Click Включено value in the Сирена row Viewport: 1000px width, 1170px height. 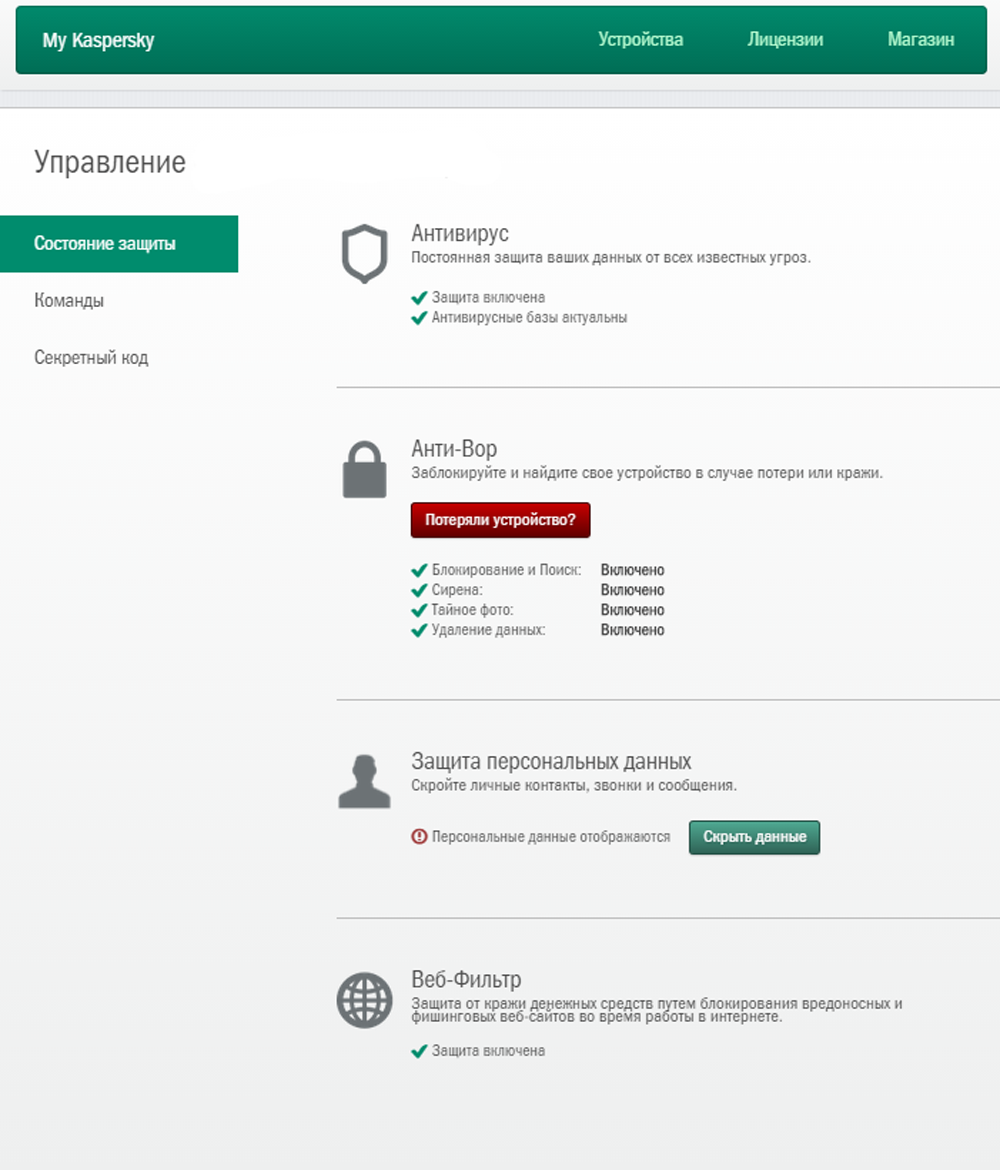click(x=632, y=590)
